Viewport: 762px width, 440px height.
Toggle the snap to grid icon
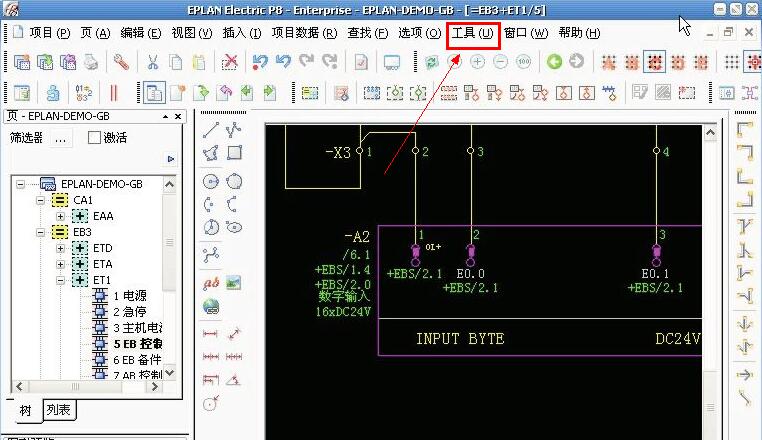click(x=753, y=62)
